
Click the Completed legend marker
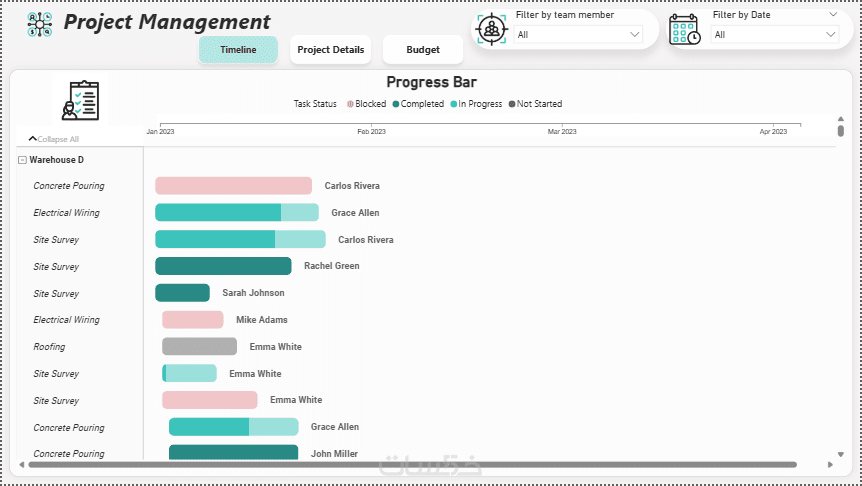click(396, 104)
